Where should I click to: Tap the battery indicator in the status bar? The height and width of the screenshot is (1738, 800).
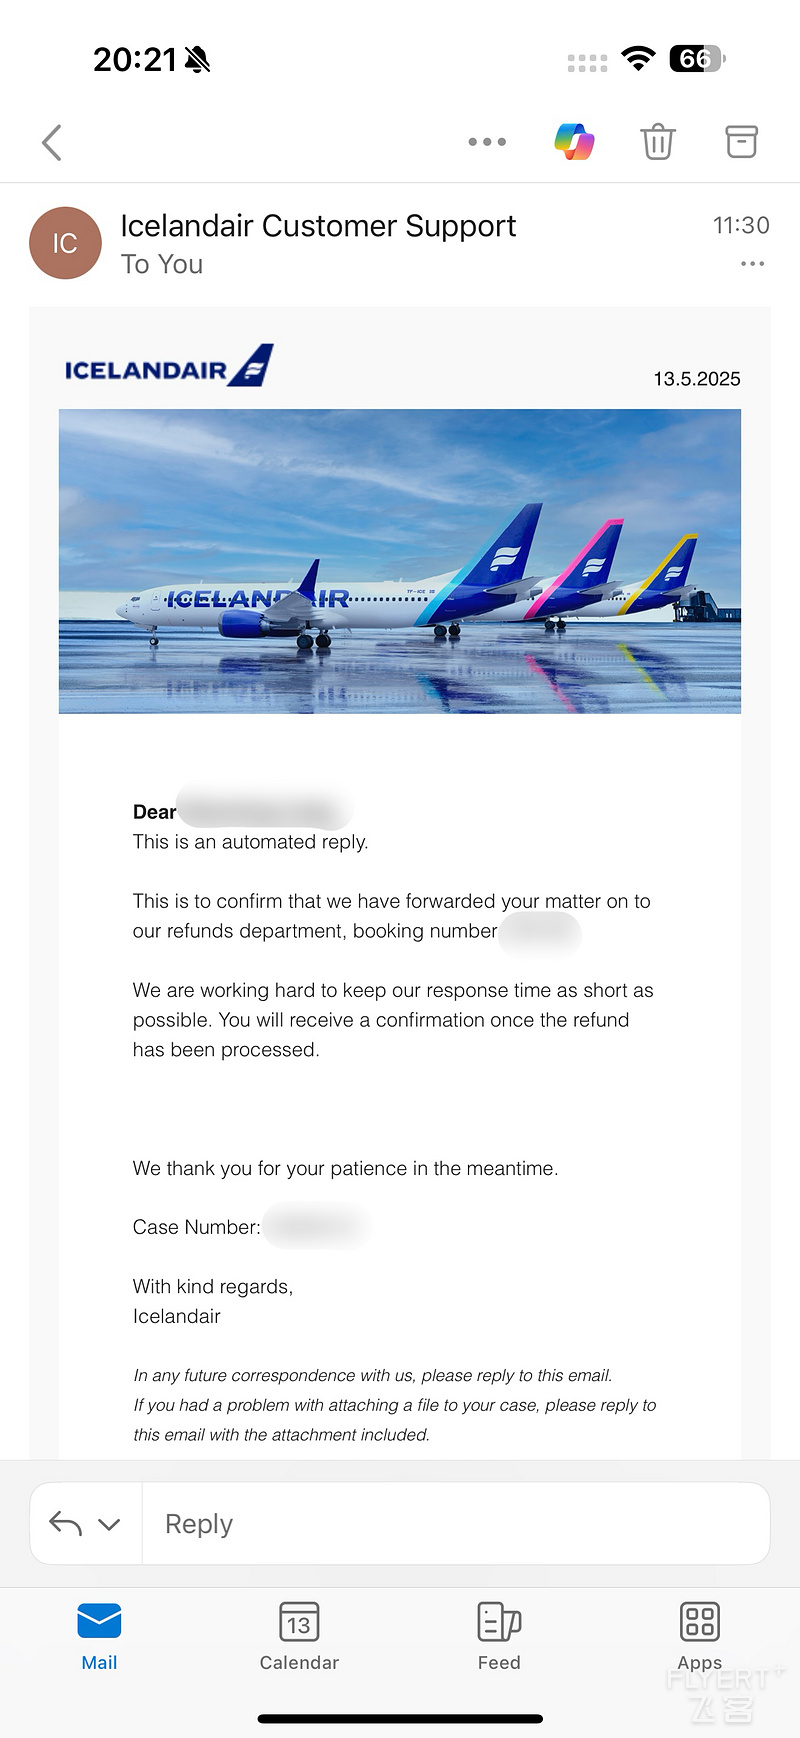tap(697, 59)
